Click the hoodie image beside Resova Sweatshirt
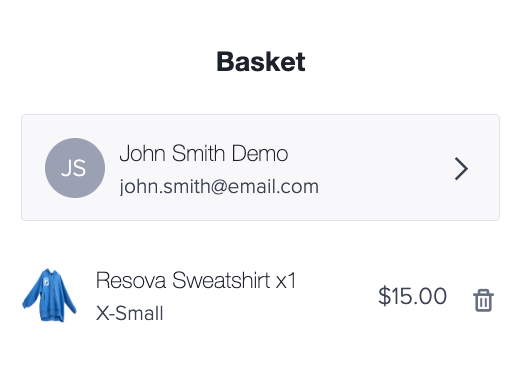Viewport: 522px width, 384px height. coord(49,295)
